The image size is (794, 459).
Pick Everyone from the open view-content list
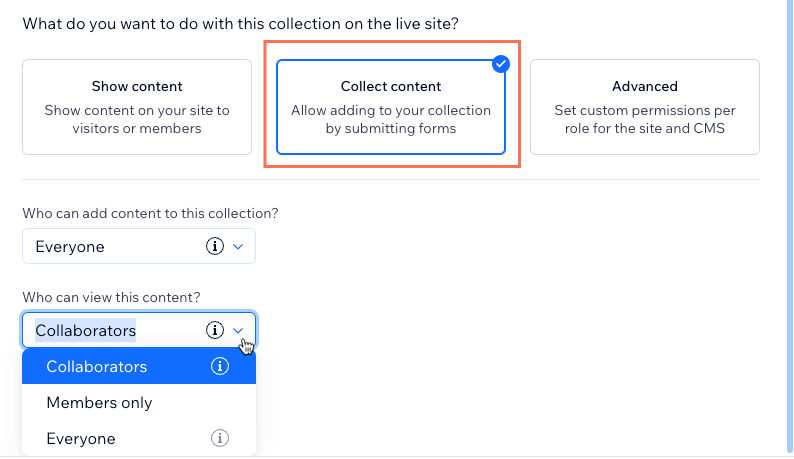coord(139,438)
